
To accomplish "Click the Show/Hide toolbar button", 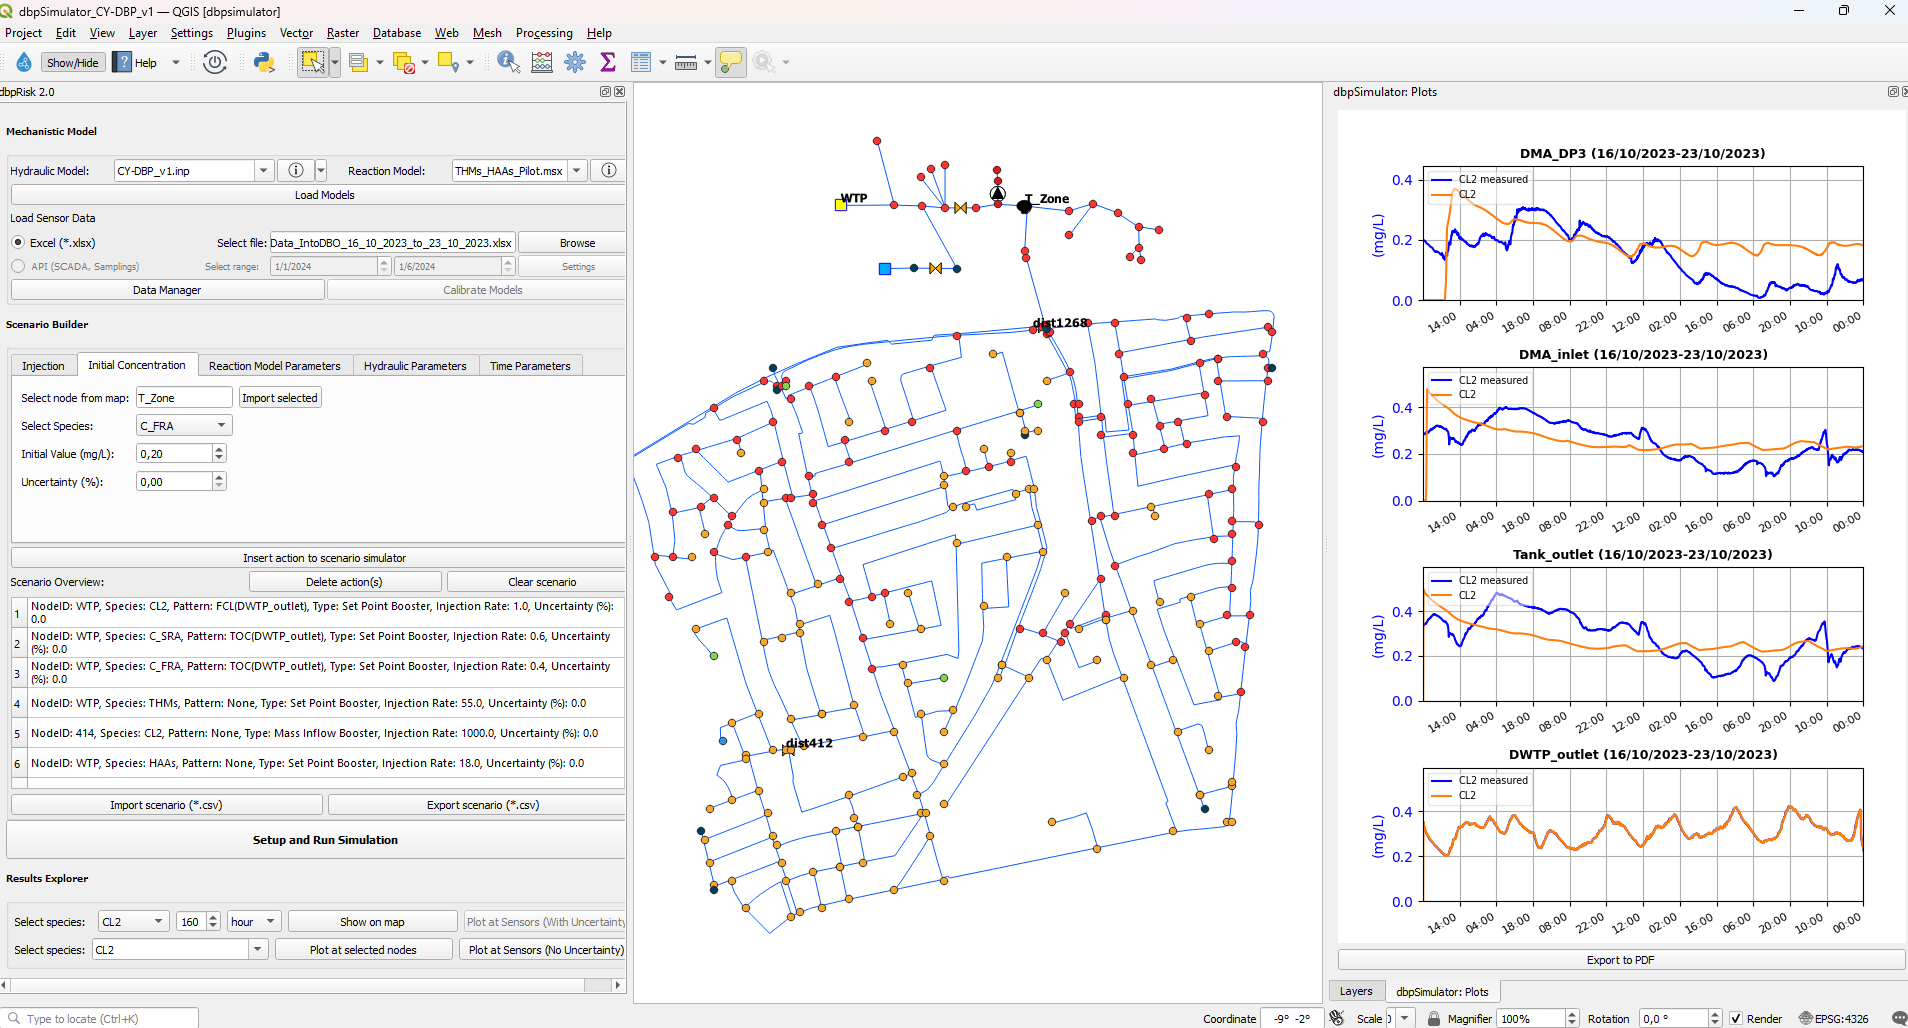I will (x=72, y=62).
